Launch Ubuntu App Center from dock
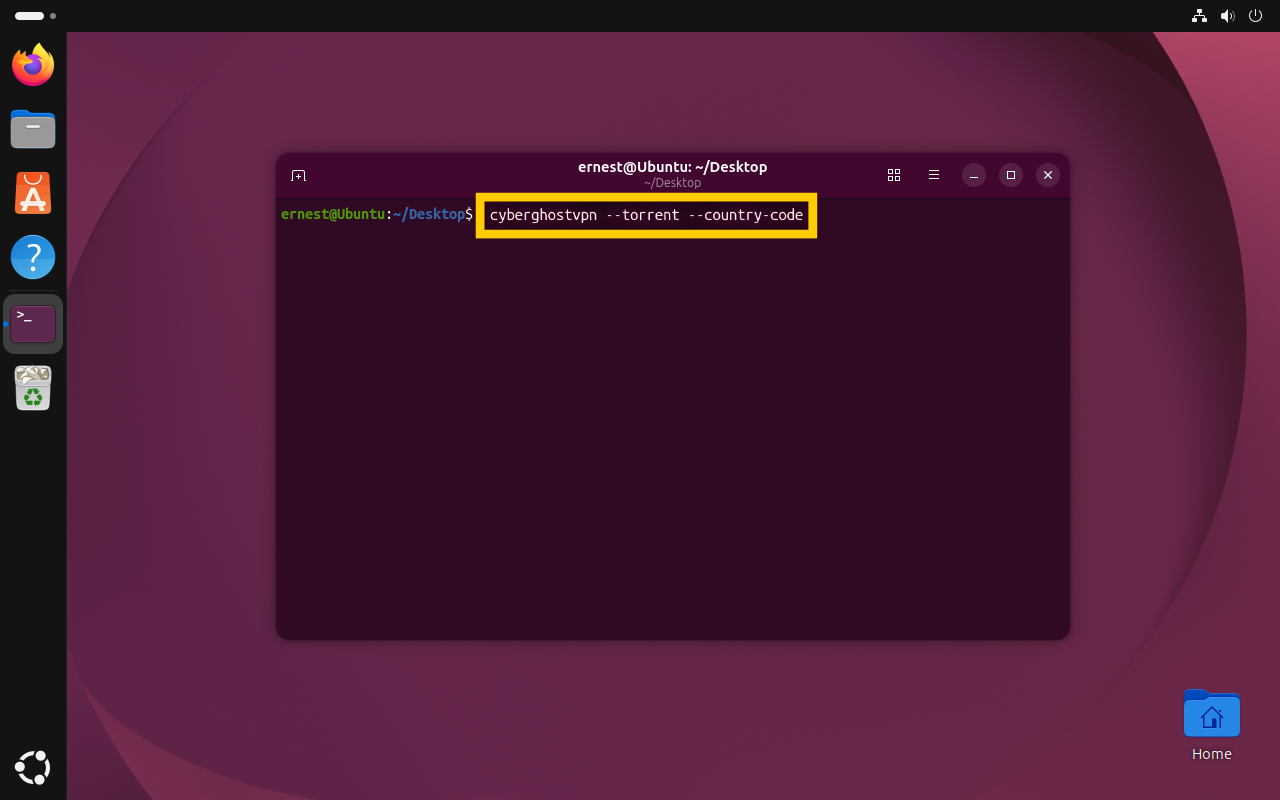Viewport: 1280px width, 800px height. point(33,193)
